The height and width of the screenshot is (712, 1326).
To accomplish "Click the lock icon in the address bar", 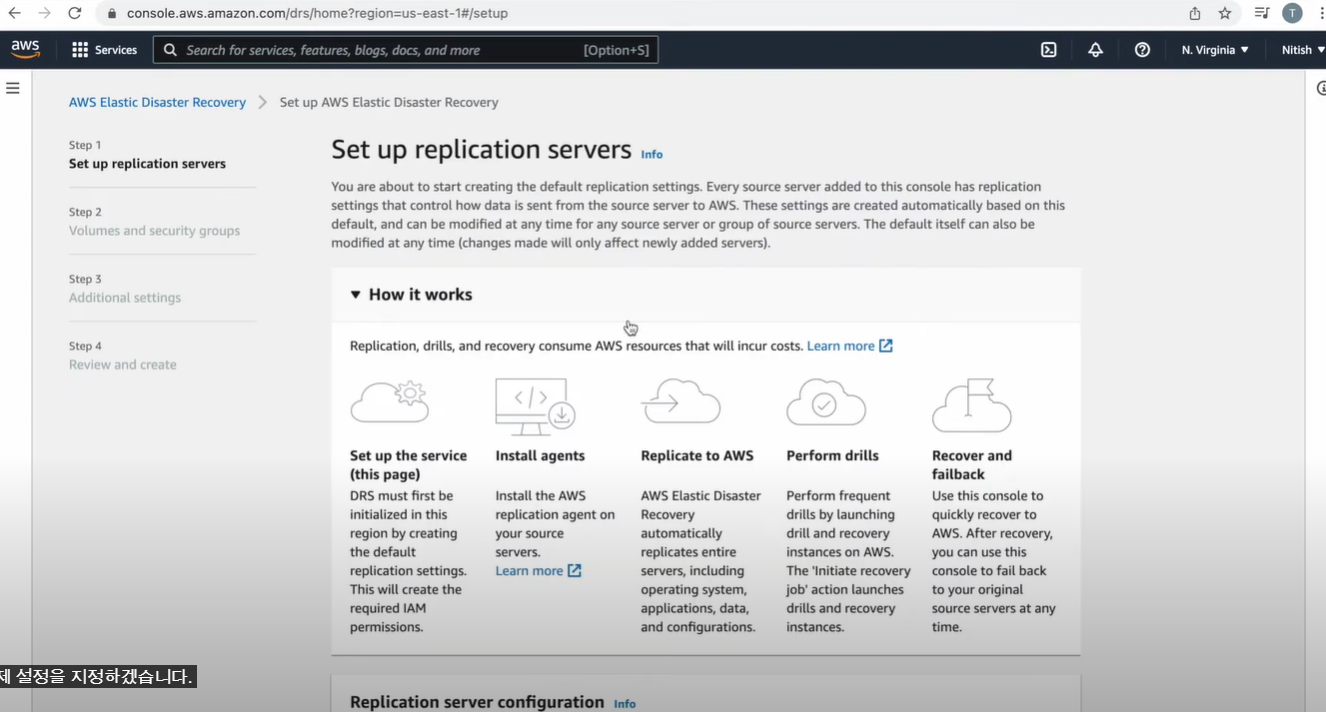I will click(111, 14).
